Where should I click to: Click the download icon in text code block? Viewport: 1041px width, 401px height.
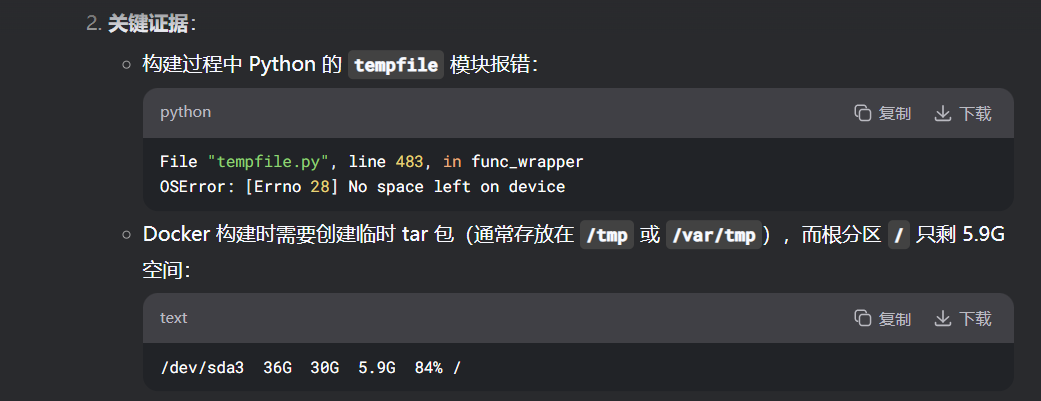[943, 318]
